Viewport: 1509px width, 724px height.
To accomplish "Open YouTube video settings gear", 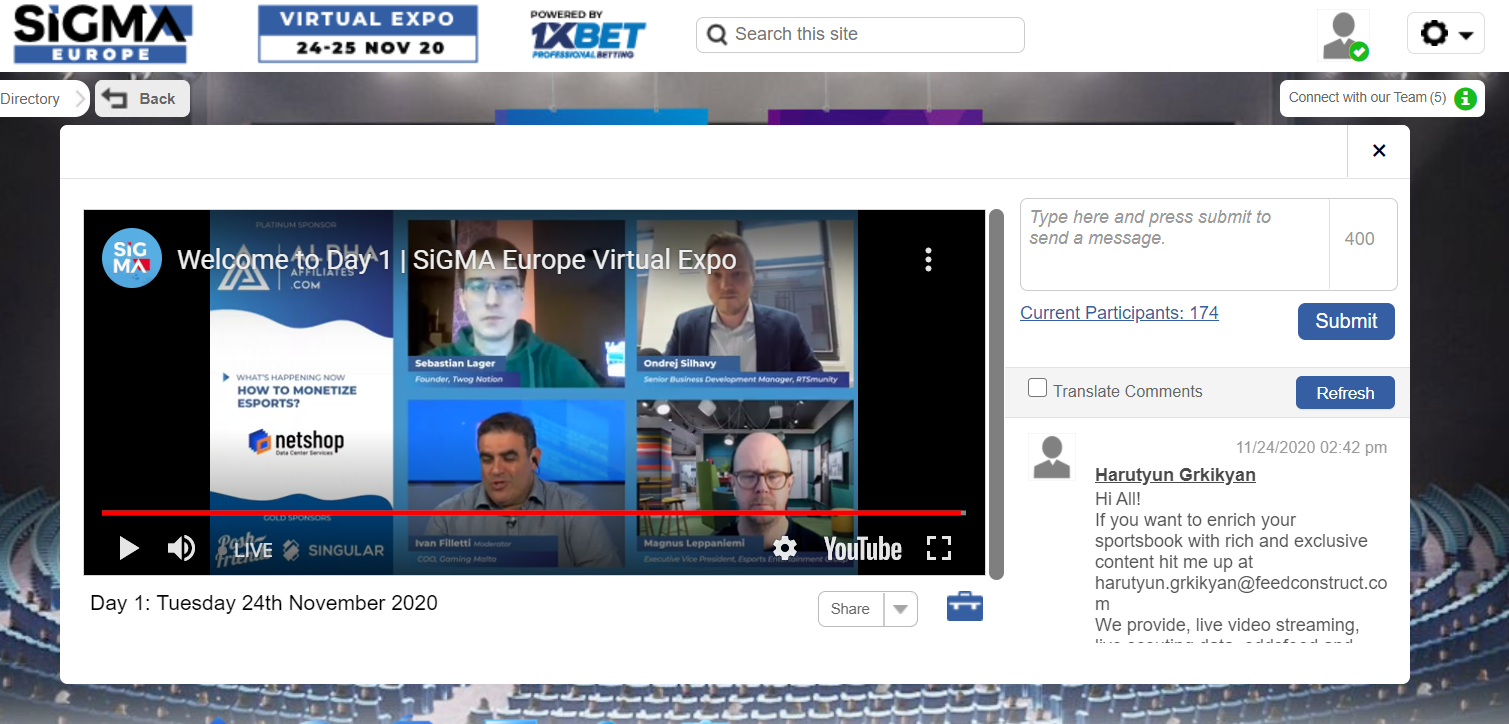I will [785, 548].
